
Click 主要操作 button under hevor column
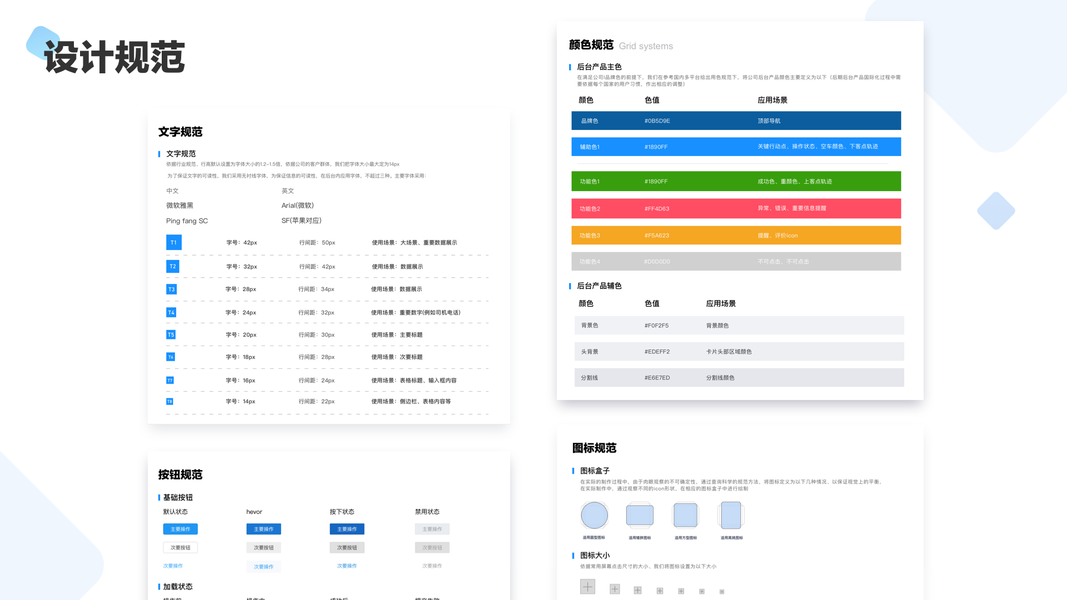pyautogui.click(x=263, y=529)
